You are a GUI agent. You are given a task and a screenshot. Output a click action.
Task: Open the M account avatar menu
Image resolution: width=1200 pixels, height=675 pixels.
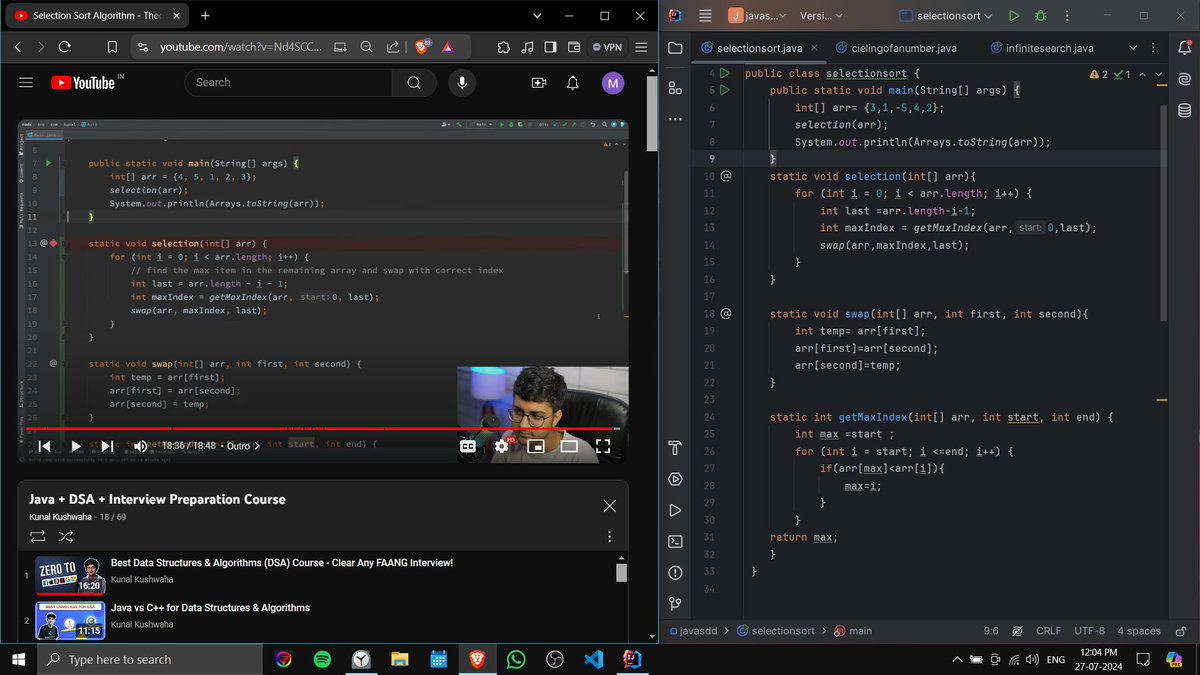612,83
